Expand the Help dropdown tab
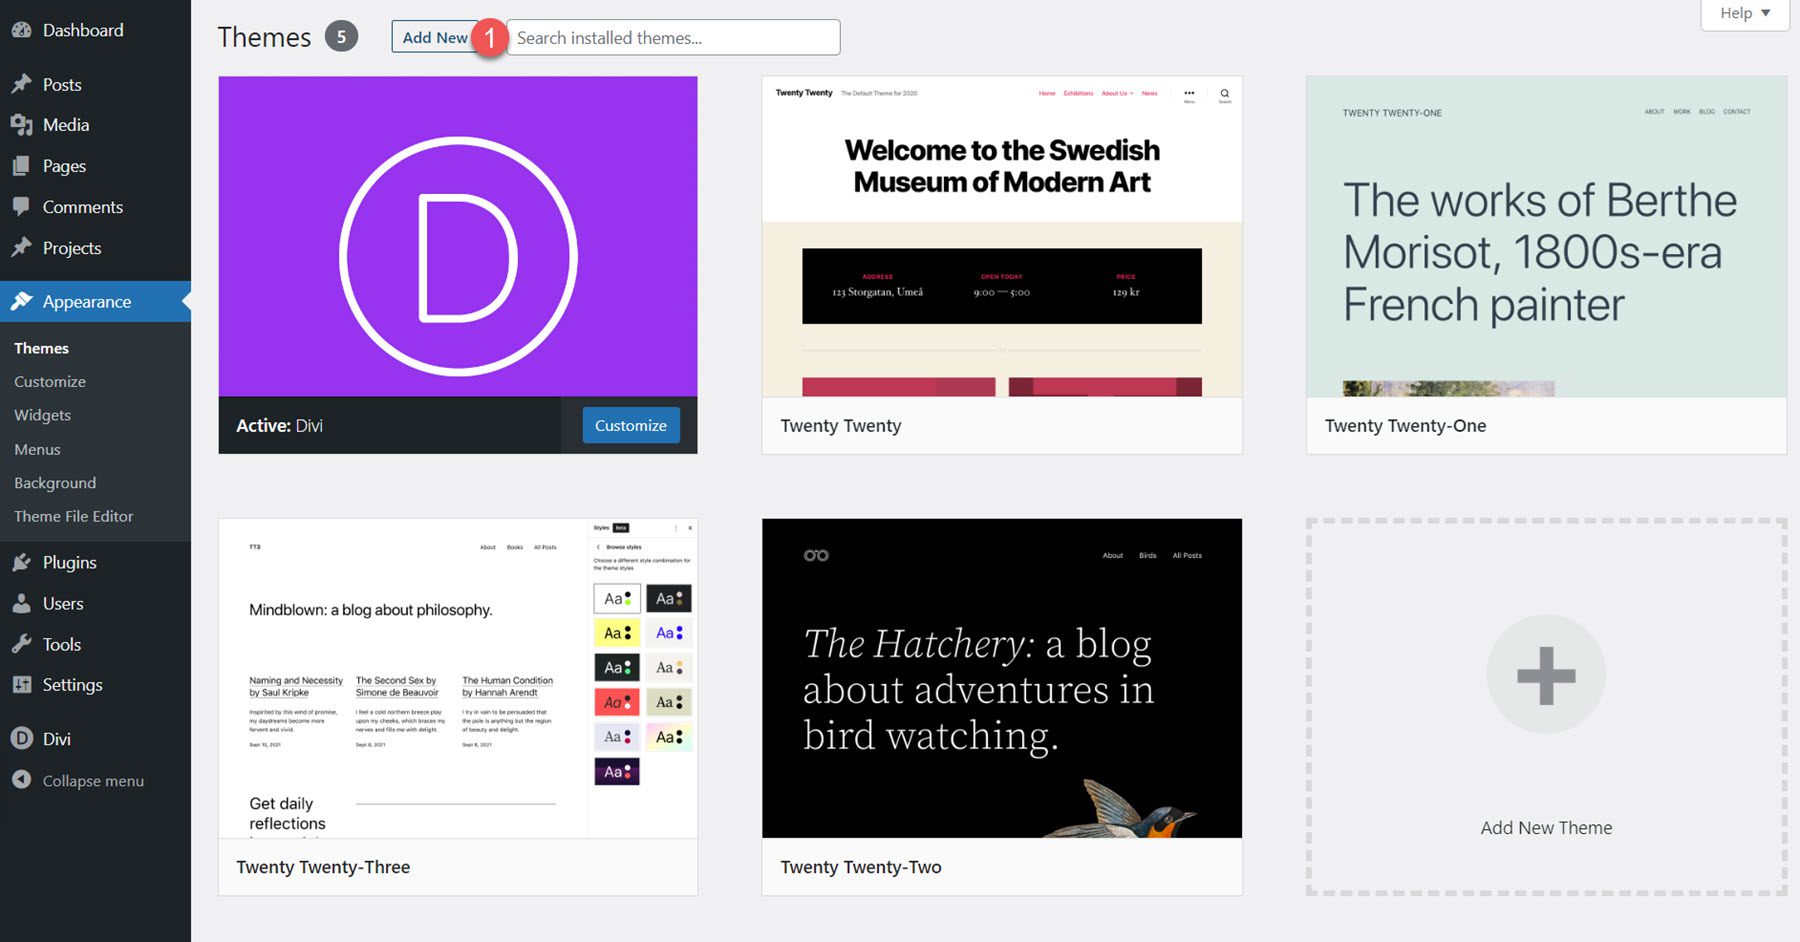The width and height of the screenshot is (1800, 942). click(1745, 13)
